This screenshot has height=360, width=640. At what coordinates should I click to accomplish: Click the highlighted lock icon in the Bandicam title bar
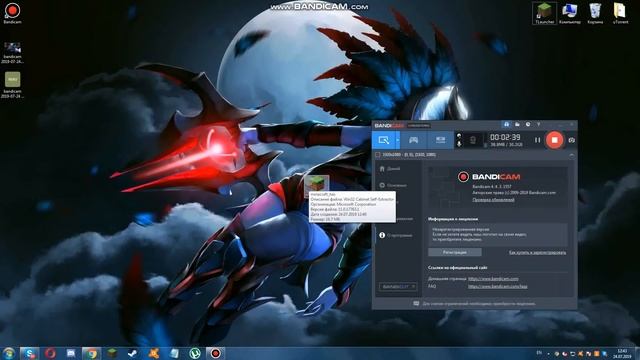[x=507, y=124]
